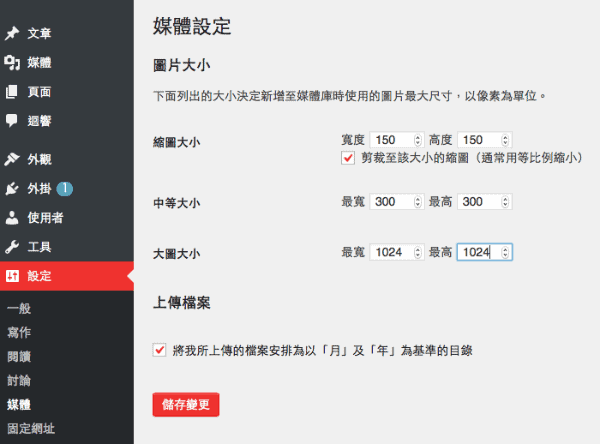Click the media icon beside 媒體 in main menu
The image size is (600, 444).
pyautogui.click(x=12, y=63)
